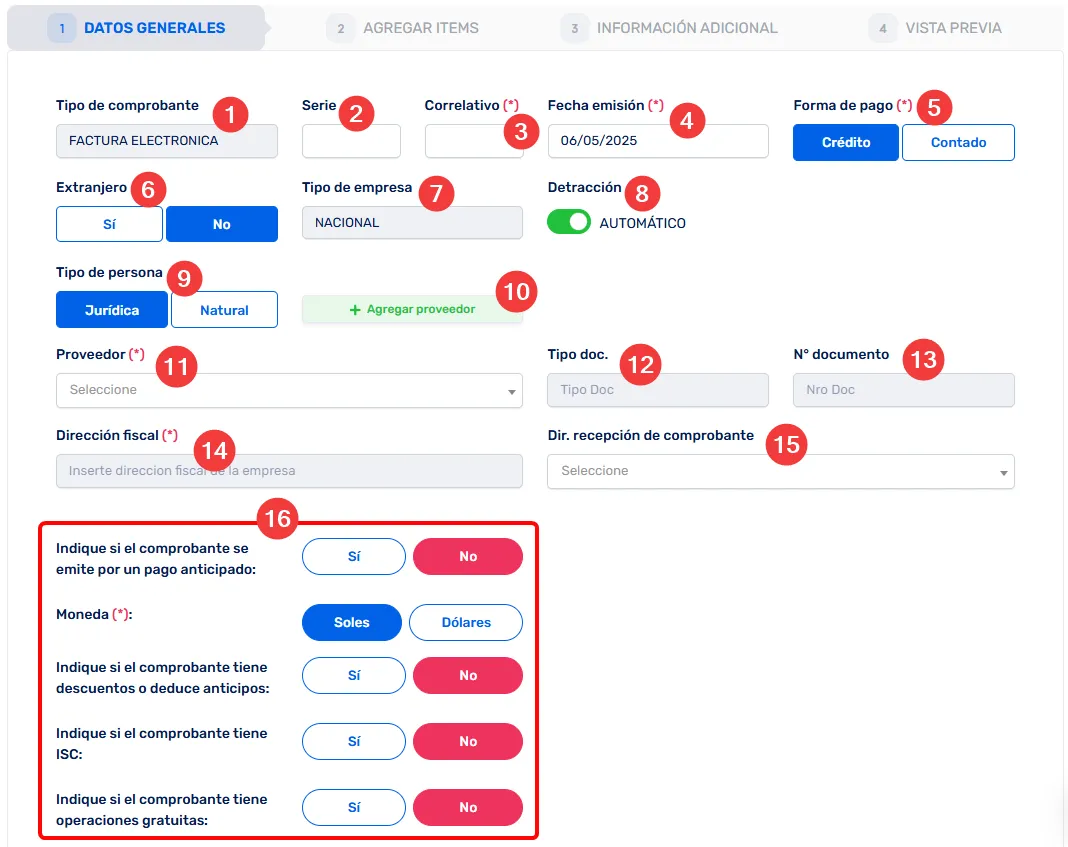This screenshot has width=1068, height=847.
Task: Click the red annotation marker number 16
Action: (278, 519)
